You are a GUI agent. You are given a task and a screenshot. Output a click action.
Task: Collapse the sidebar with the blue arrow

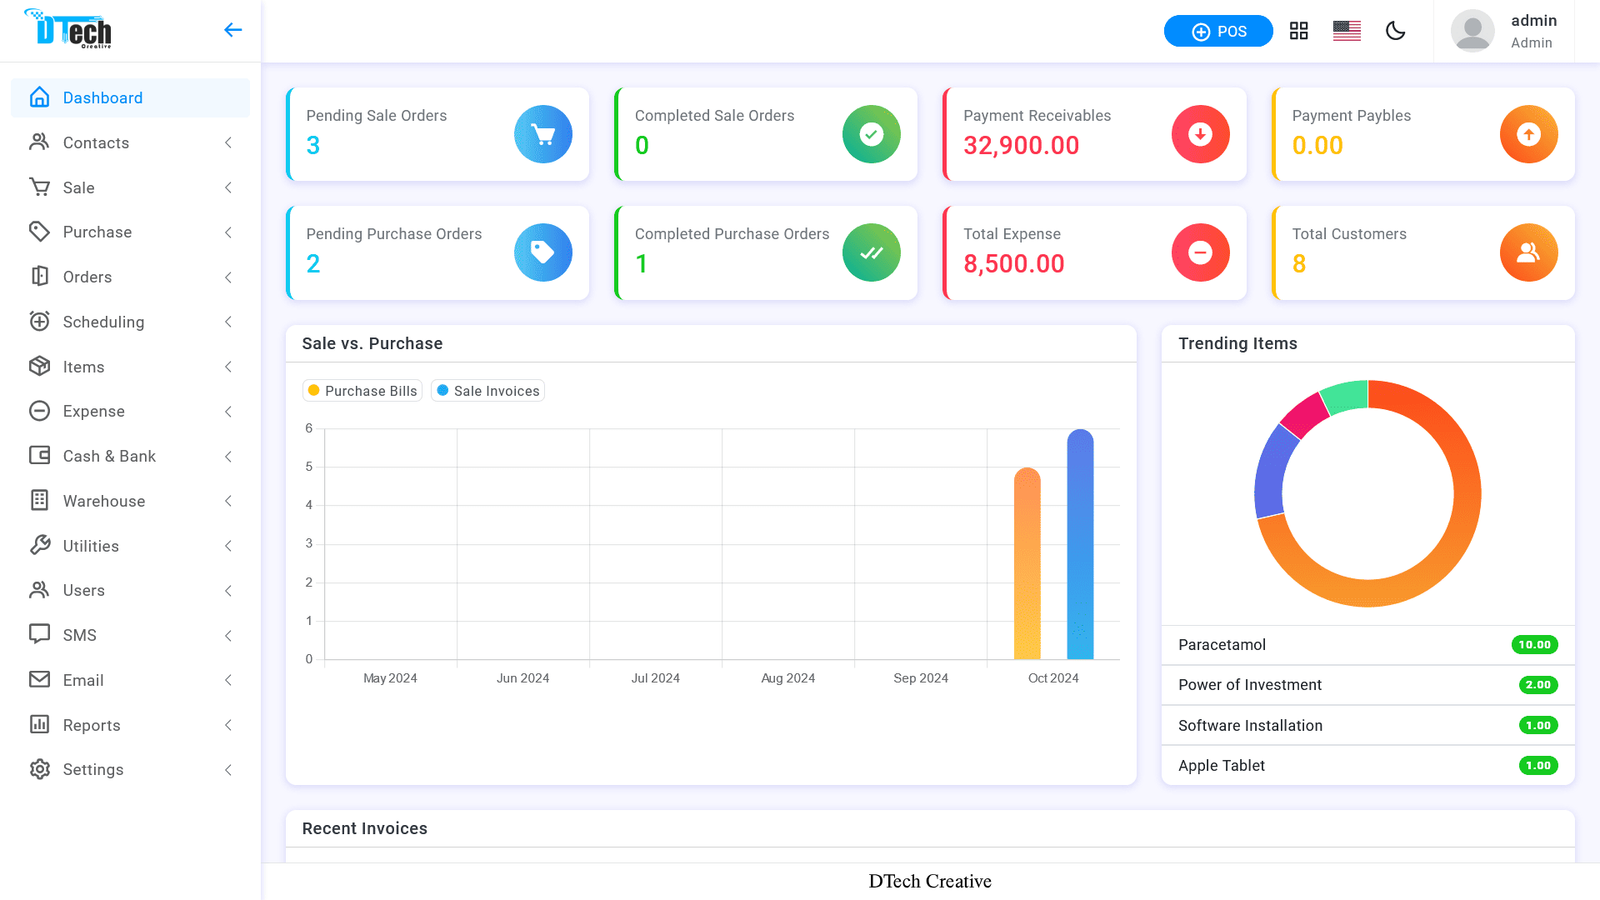point(232,30)
